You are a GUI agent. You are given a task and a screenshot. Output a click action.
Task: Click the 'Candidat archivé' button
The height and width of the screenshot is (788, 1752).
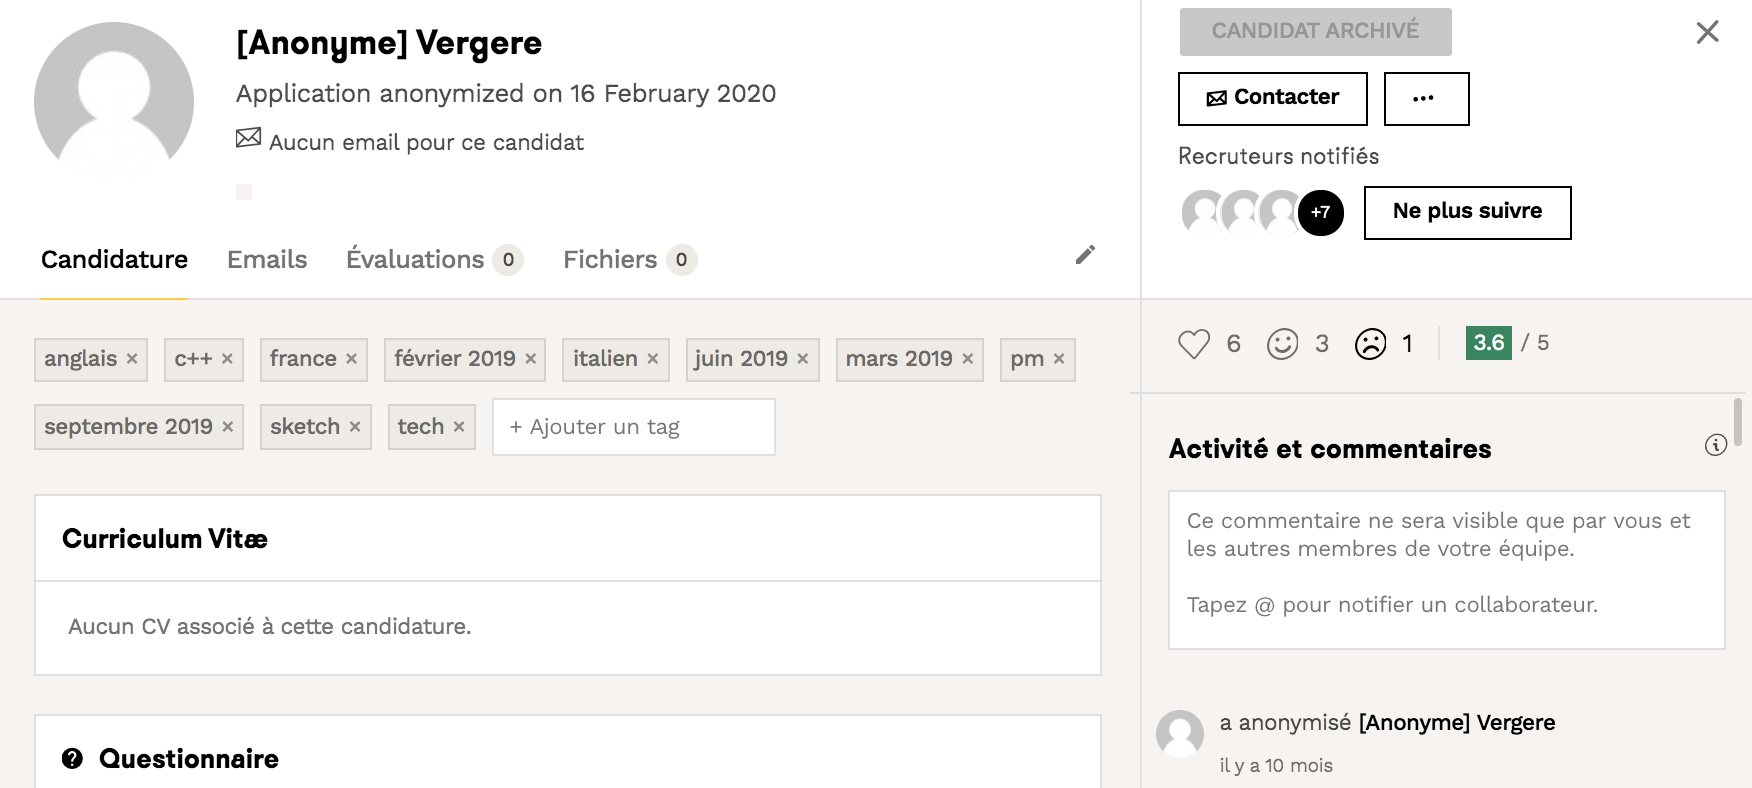tap(1315, 31)
